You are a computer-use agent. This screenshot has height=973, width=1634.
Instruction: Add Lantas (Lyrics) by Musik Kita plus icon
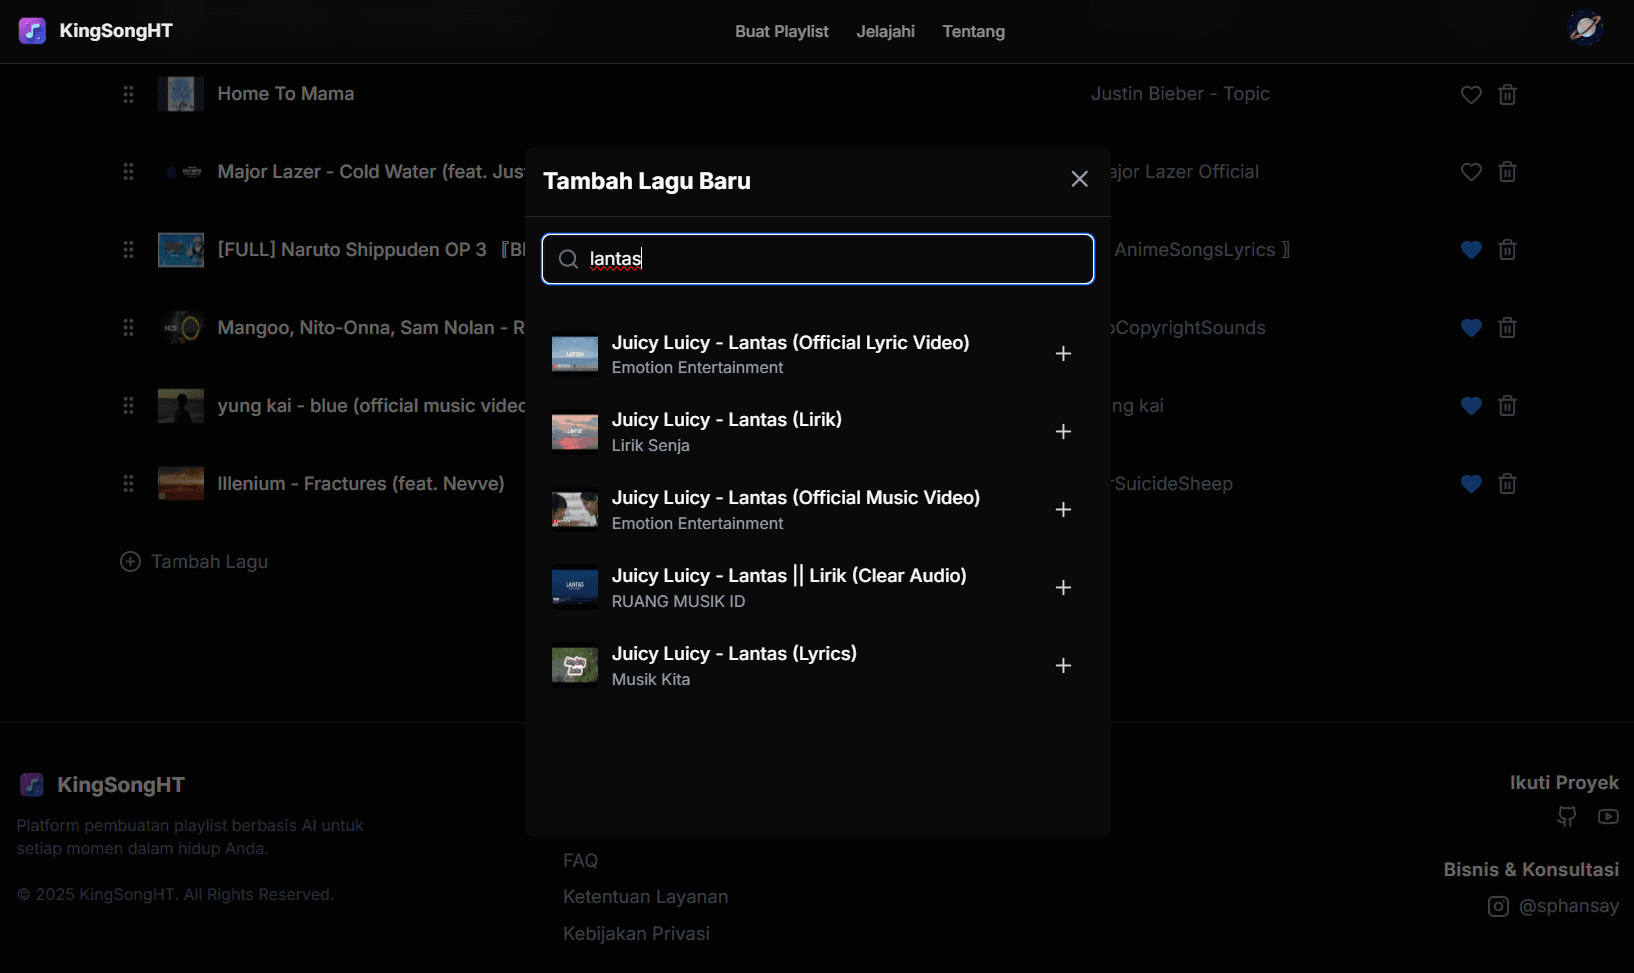[1063, 666]
